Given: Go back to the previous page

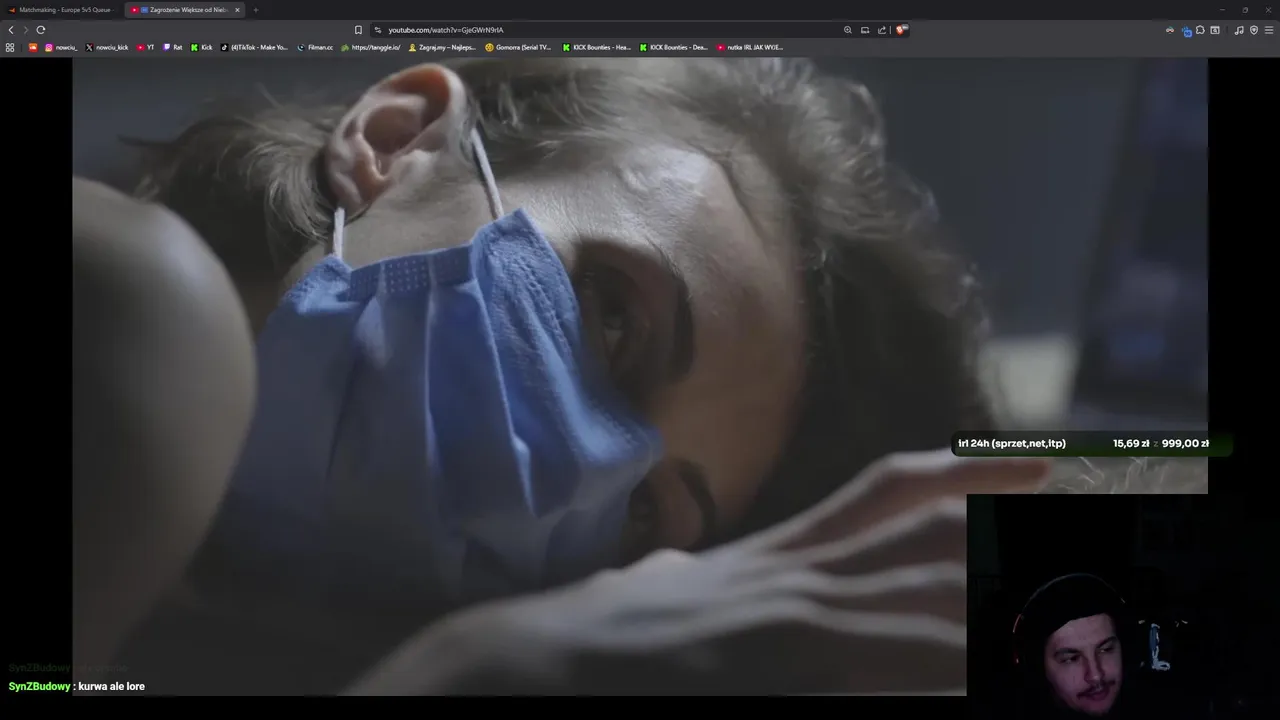Looking at the screenshot, I should [x=11, y=30].
